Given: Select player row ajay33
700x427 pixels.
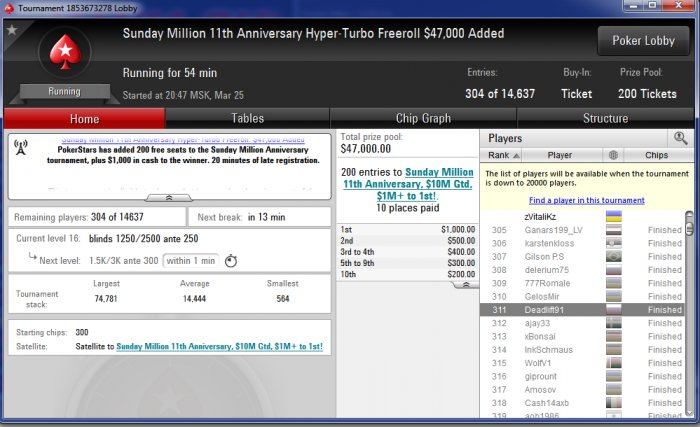Looking at the screenshot, I should tap(582, 323).
